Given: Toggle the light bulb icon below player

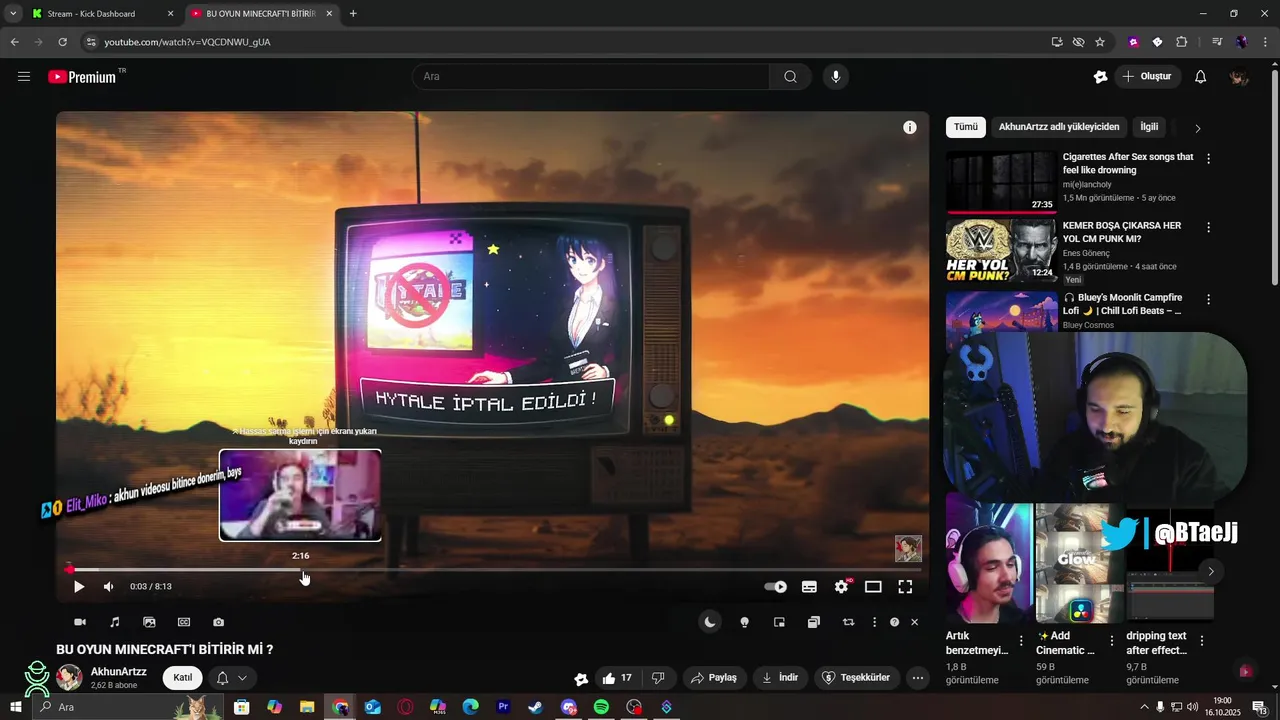Looking at the screenshot, I should tap(744, 622).
